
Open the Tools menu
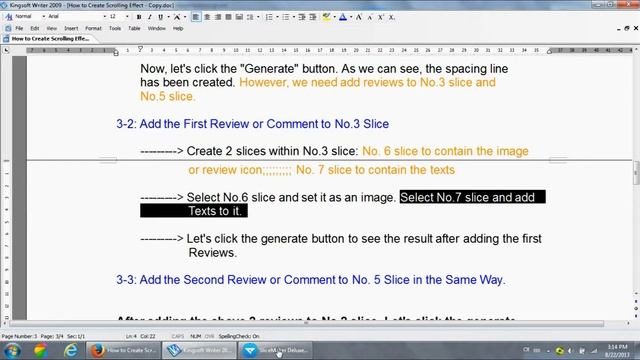(115, 29)
